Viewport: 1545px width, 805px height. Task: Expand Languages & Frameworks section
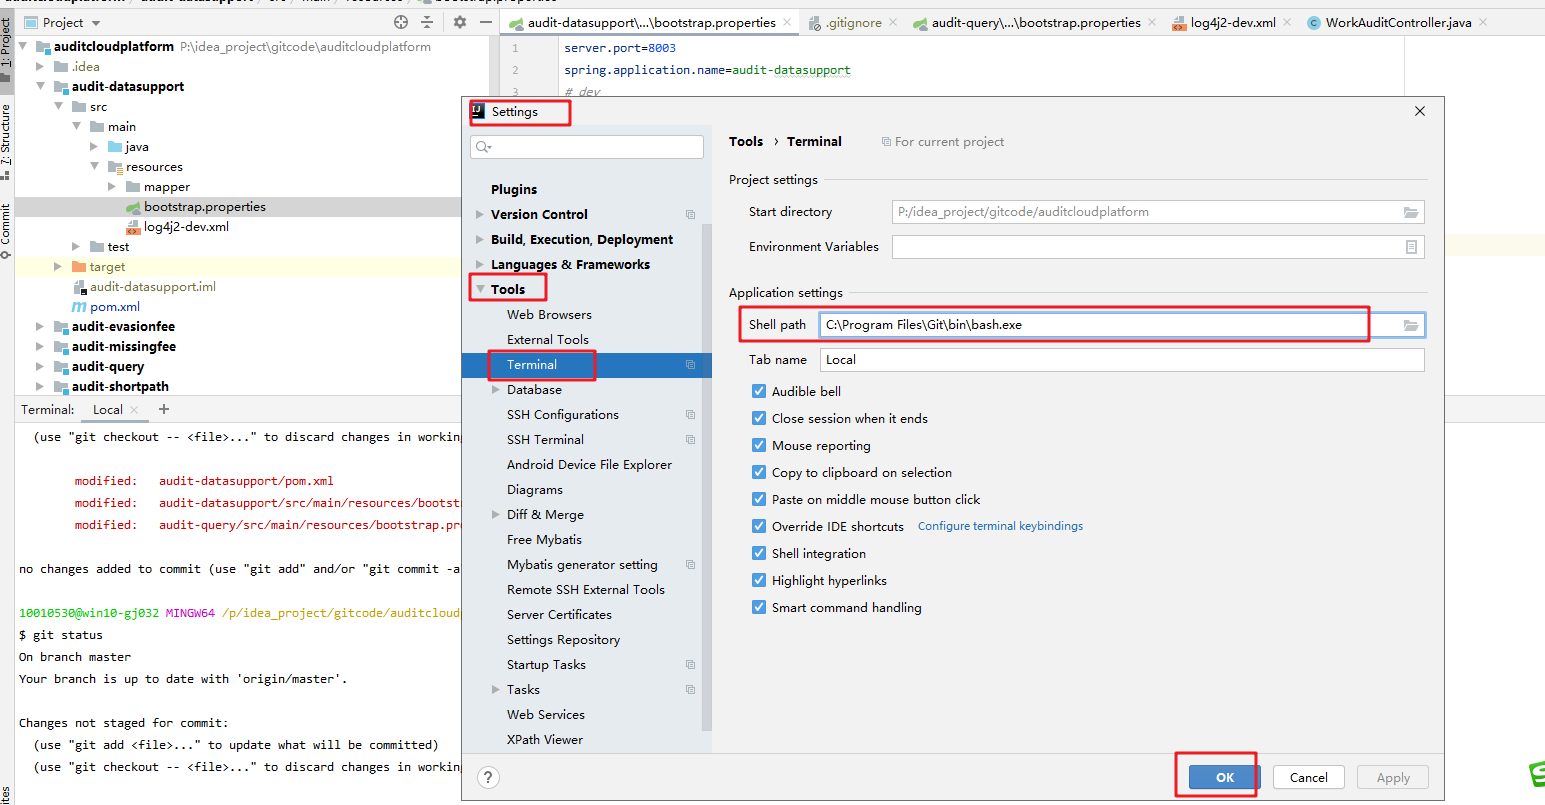pos(480,265)
